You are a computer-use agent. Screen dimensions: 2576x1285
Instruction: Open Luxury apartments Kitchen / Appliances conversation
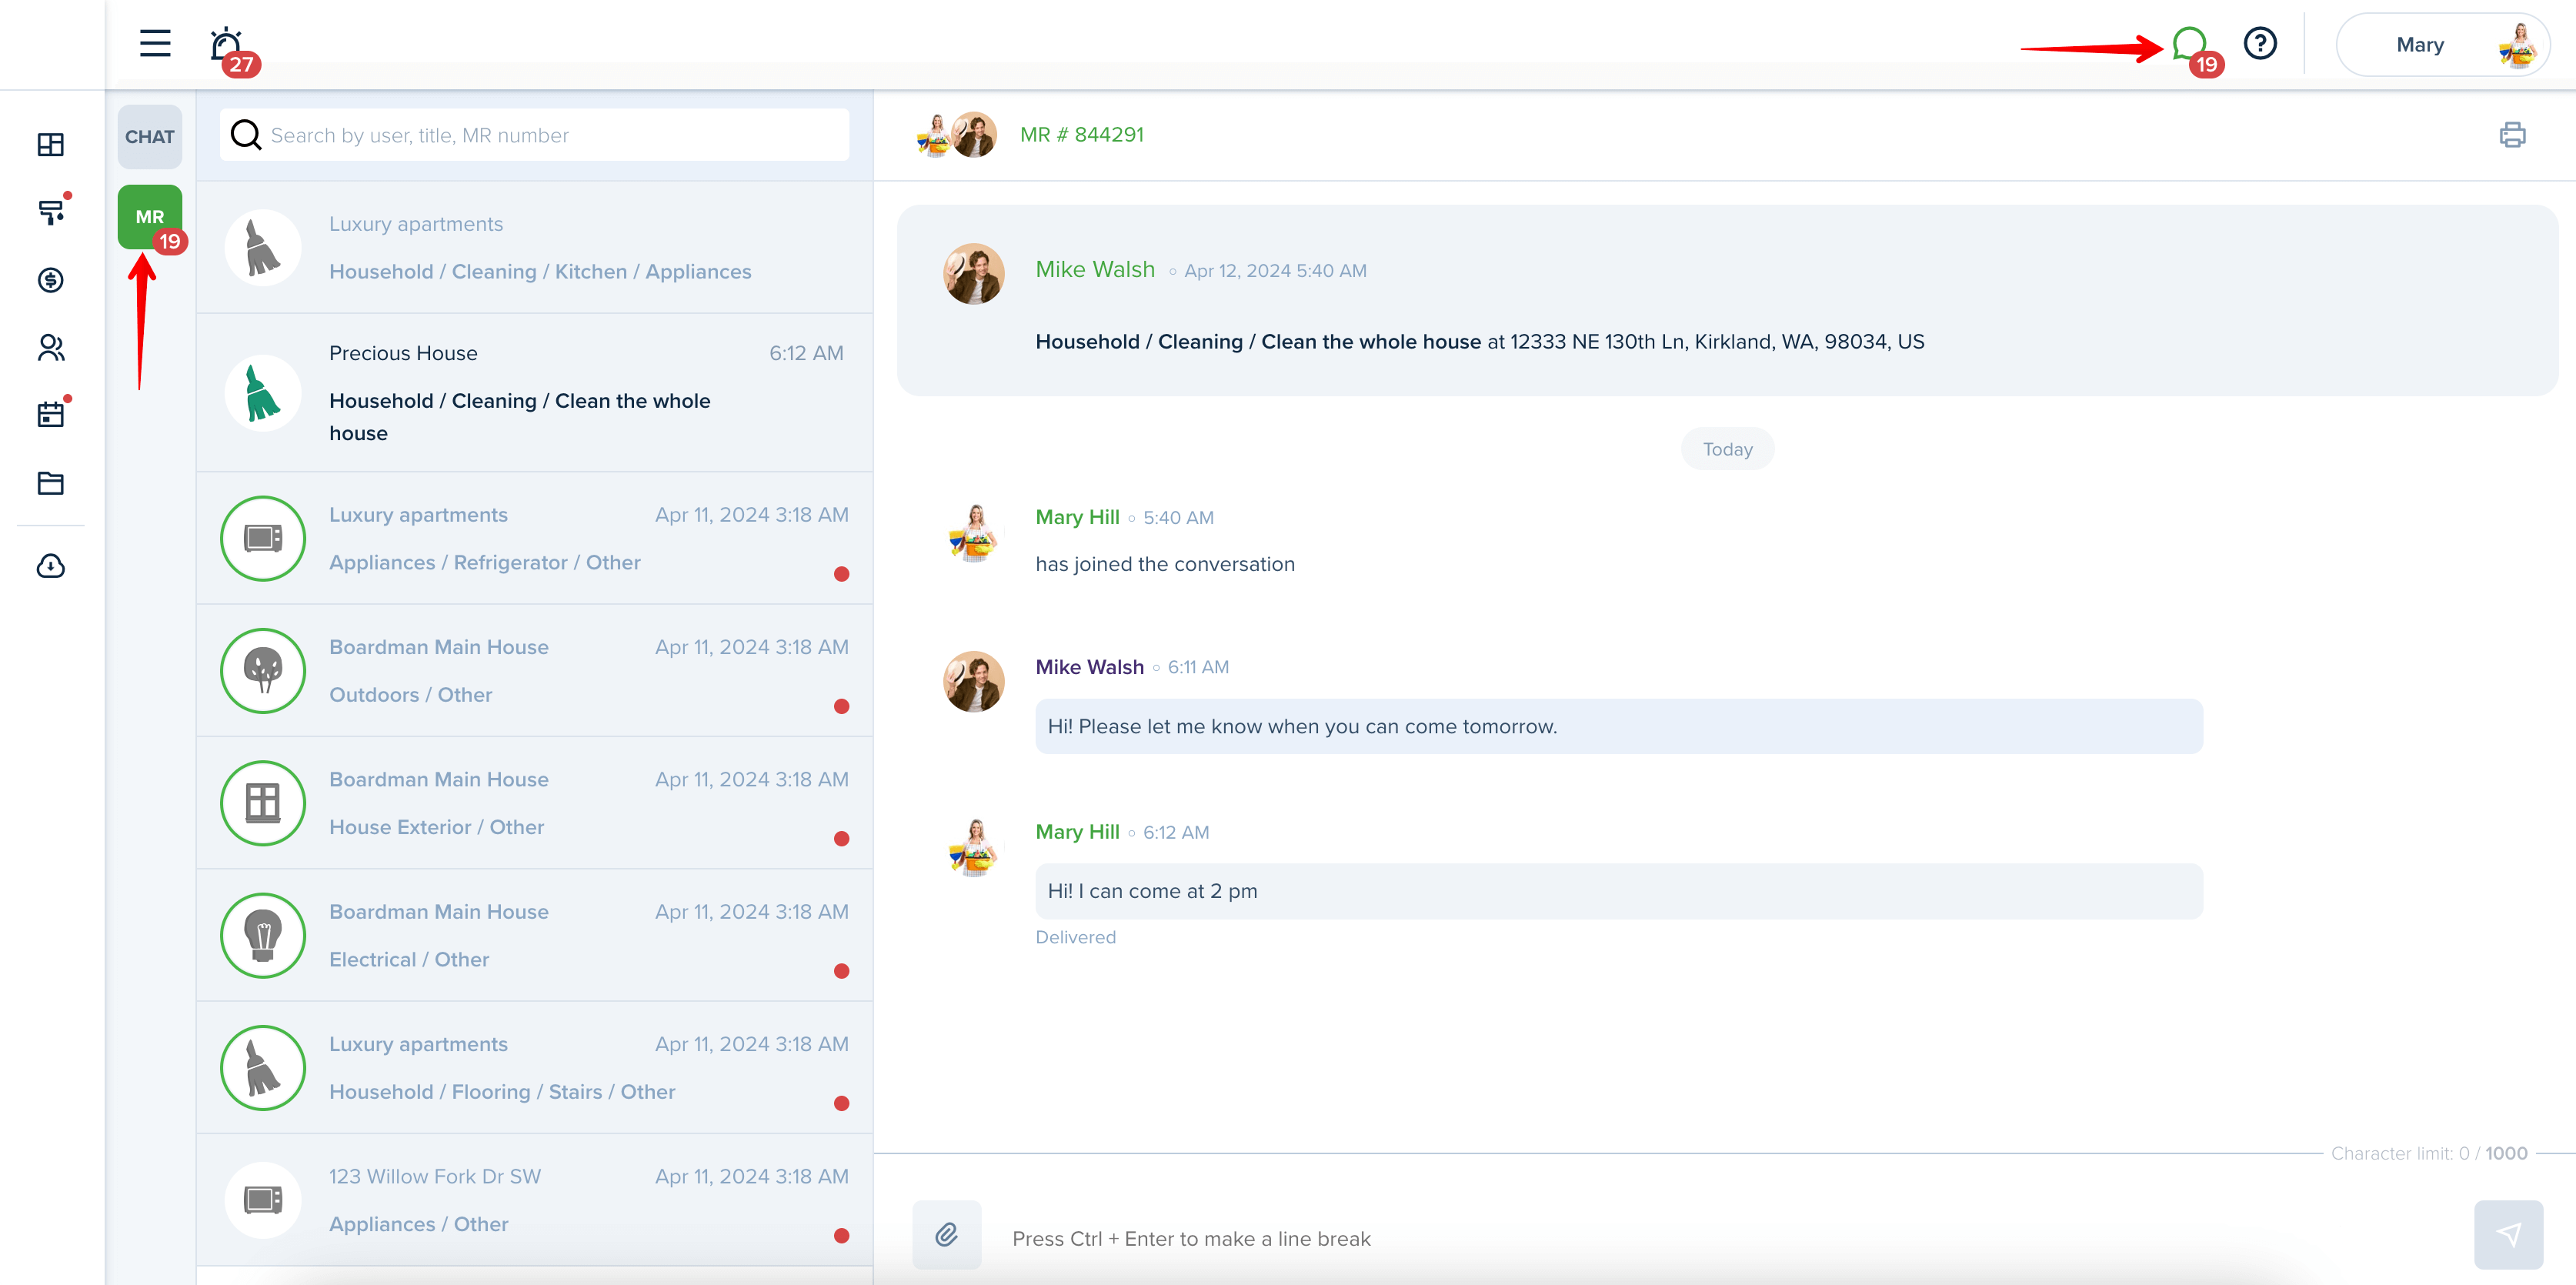point(535,247)
